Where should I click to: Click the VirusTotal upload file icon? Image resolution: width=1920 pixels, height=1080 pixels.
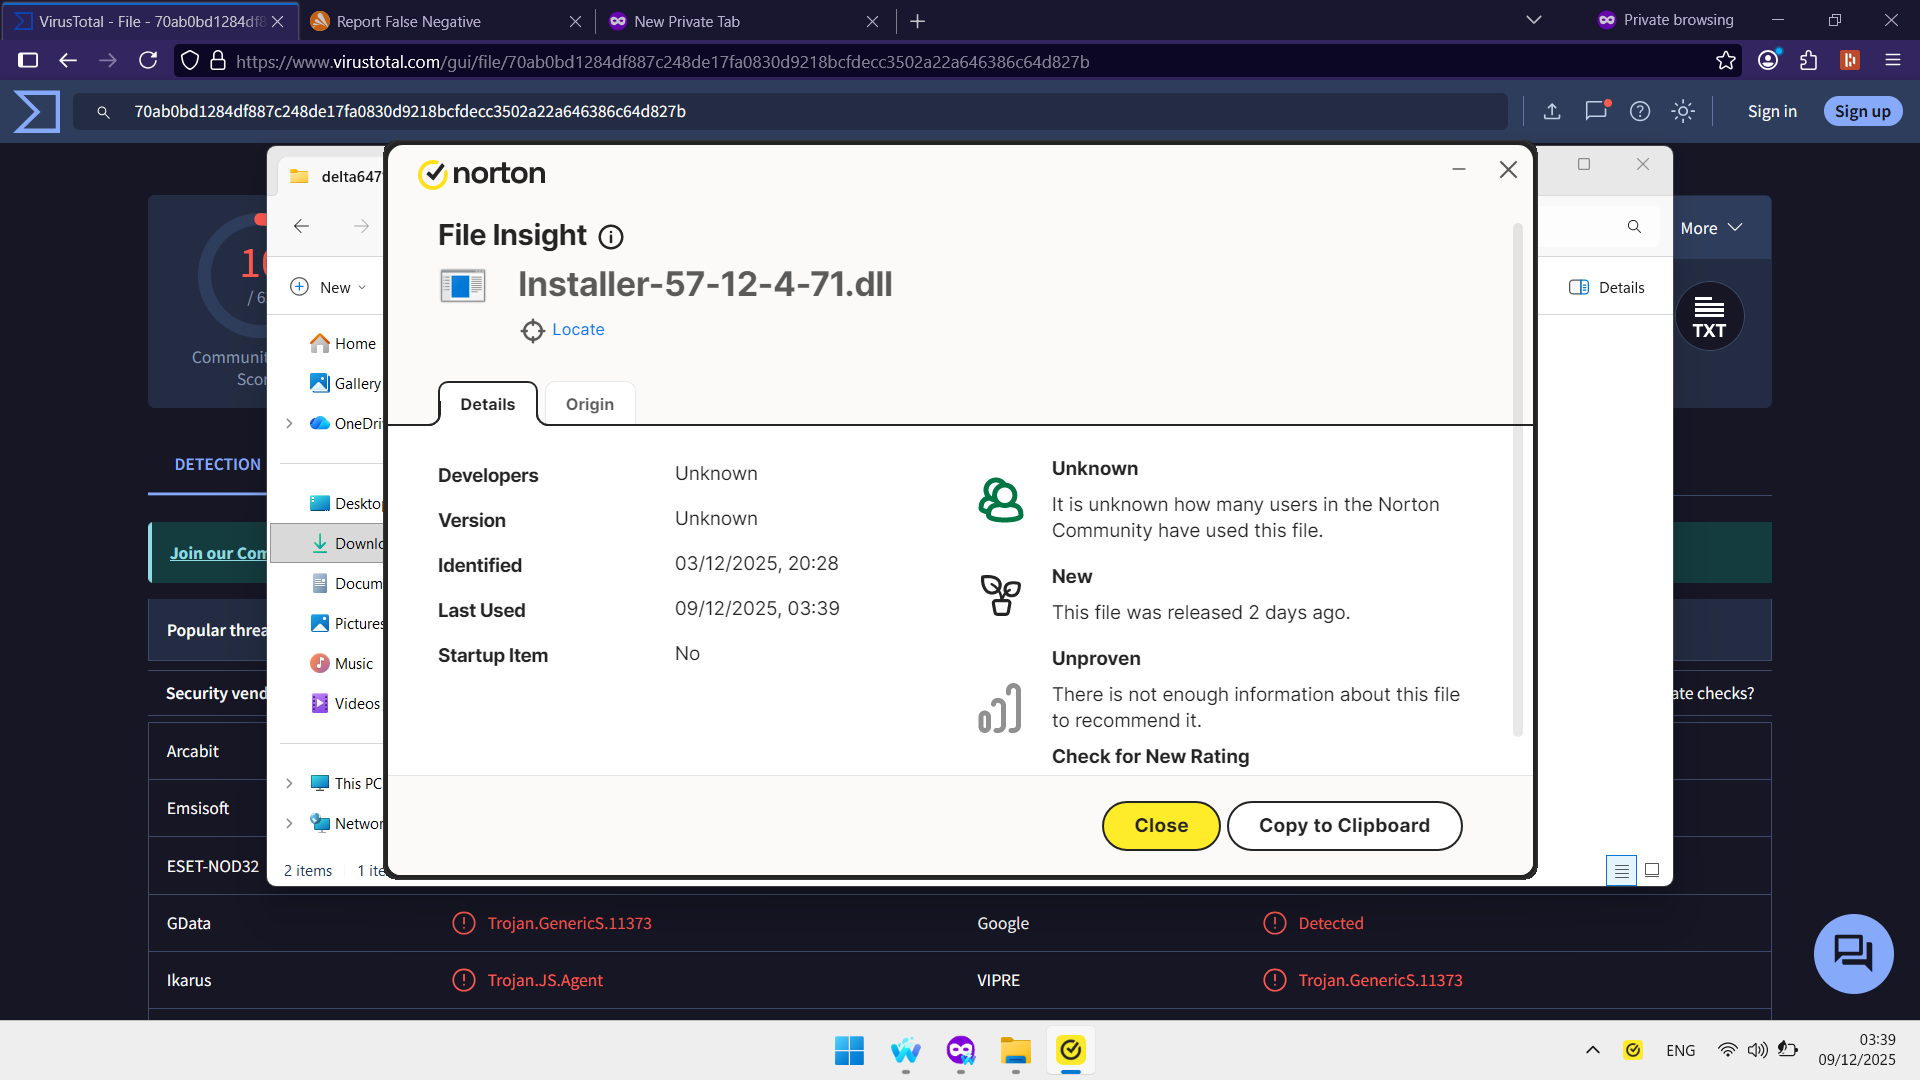1552,111
